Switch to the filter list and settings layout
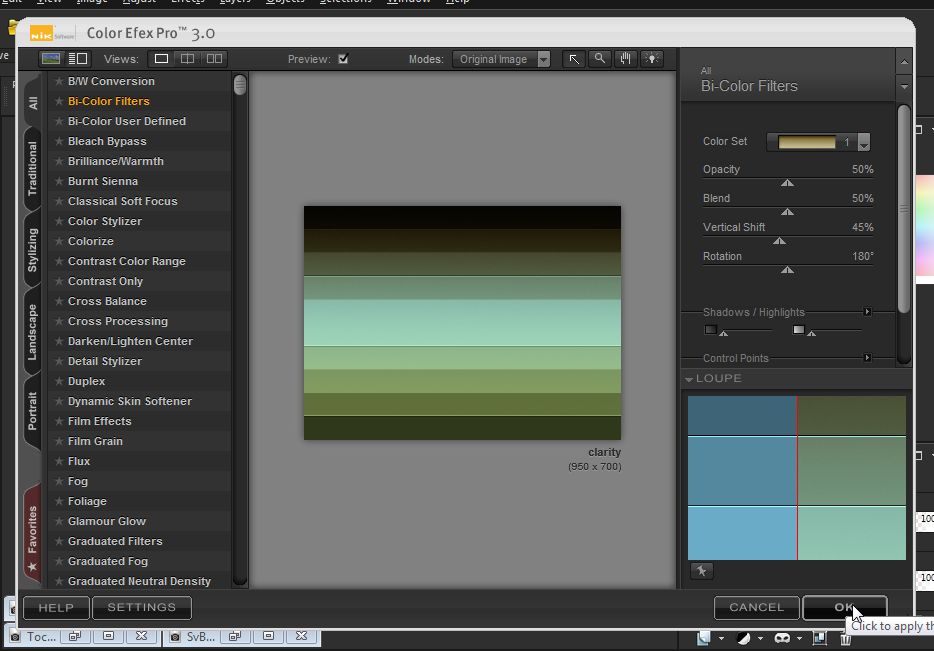Screen dimensions: 934x651 (78, 58)
